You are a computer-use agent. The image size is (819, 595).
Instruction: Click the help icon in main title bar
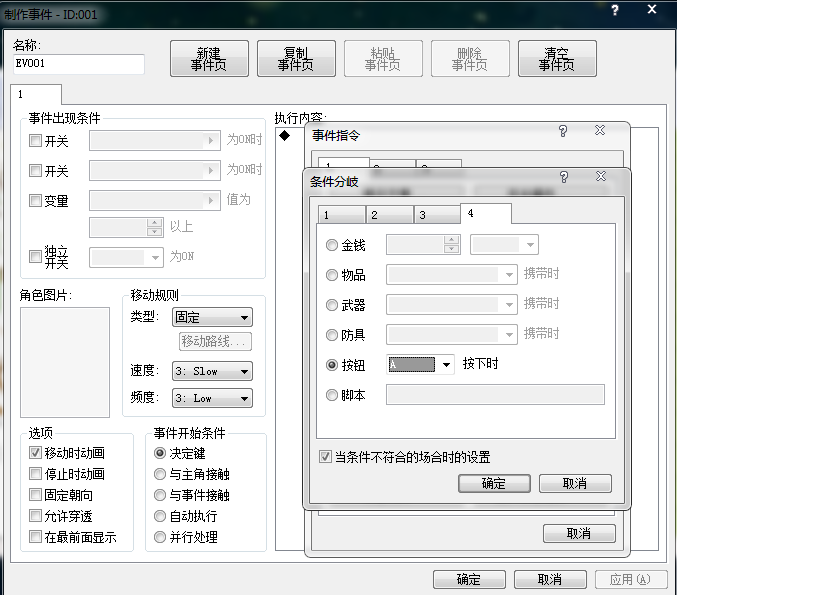point(615,10)
